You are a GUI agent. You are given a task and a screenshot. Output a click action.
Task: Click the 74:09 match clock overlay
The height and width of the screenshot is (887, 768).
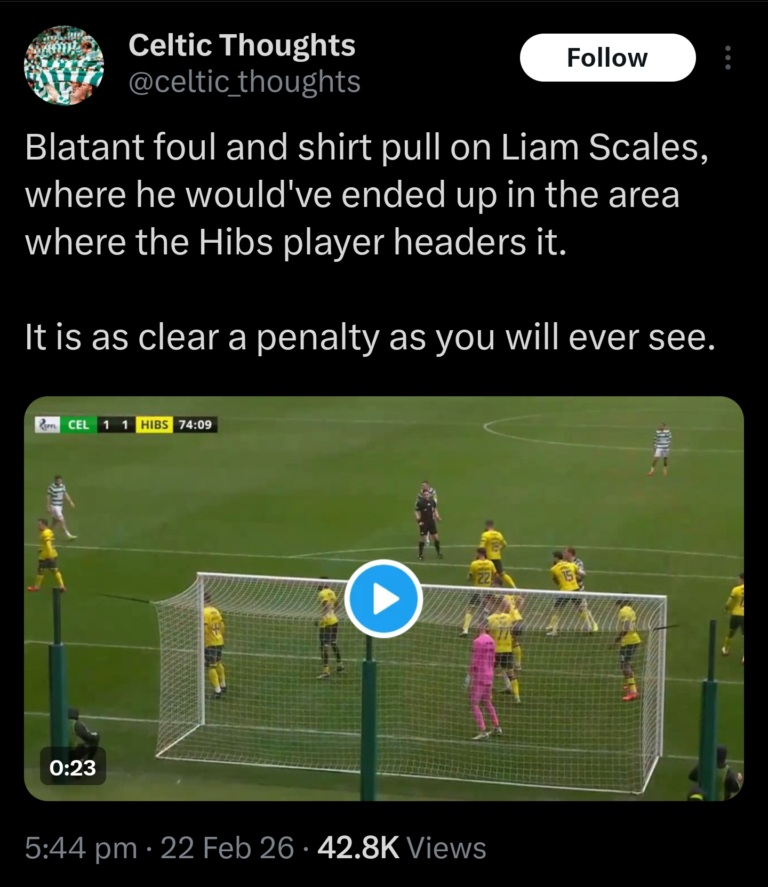click(x=195, y=424)
